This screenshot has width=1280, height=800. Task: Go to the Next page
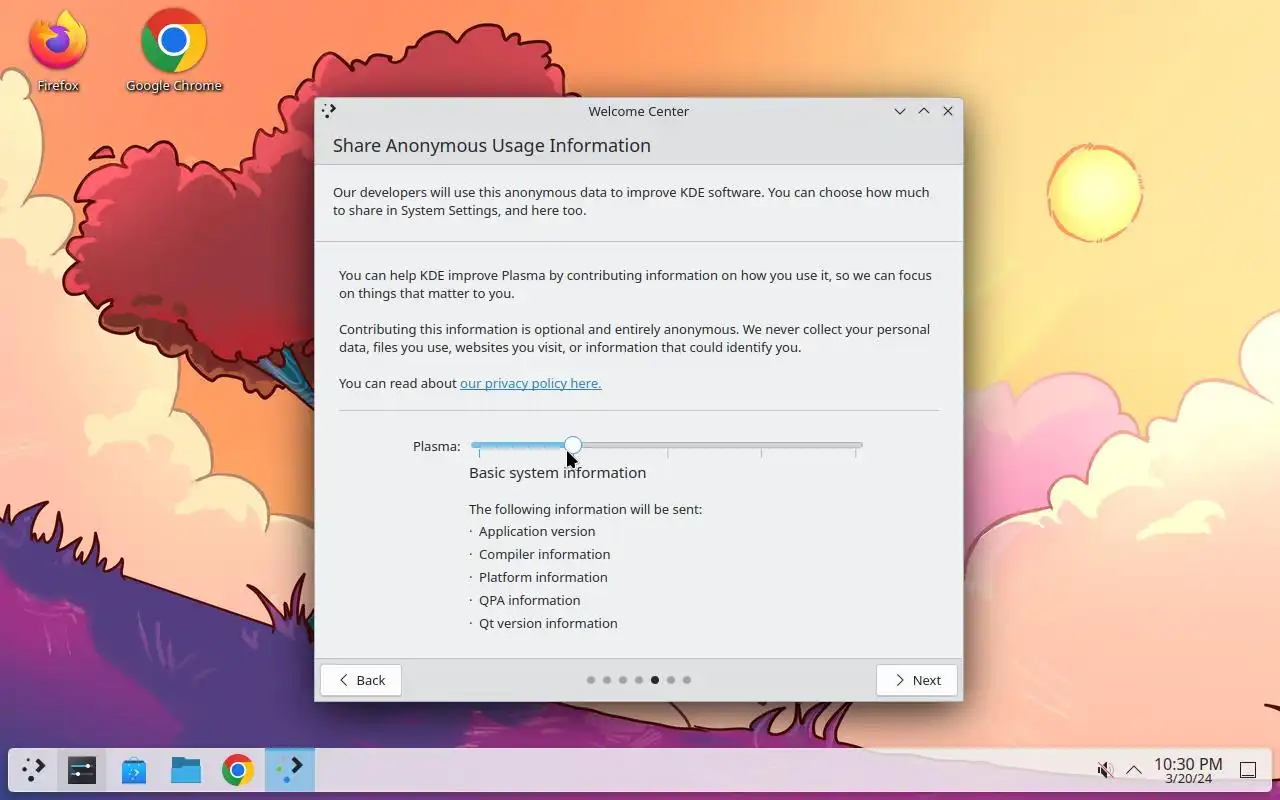tap(916, 680)
